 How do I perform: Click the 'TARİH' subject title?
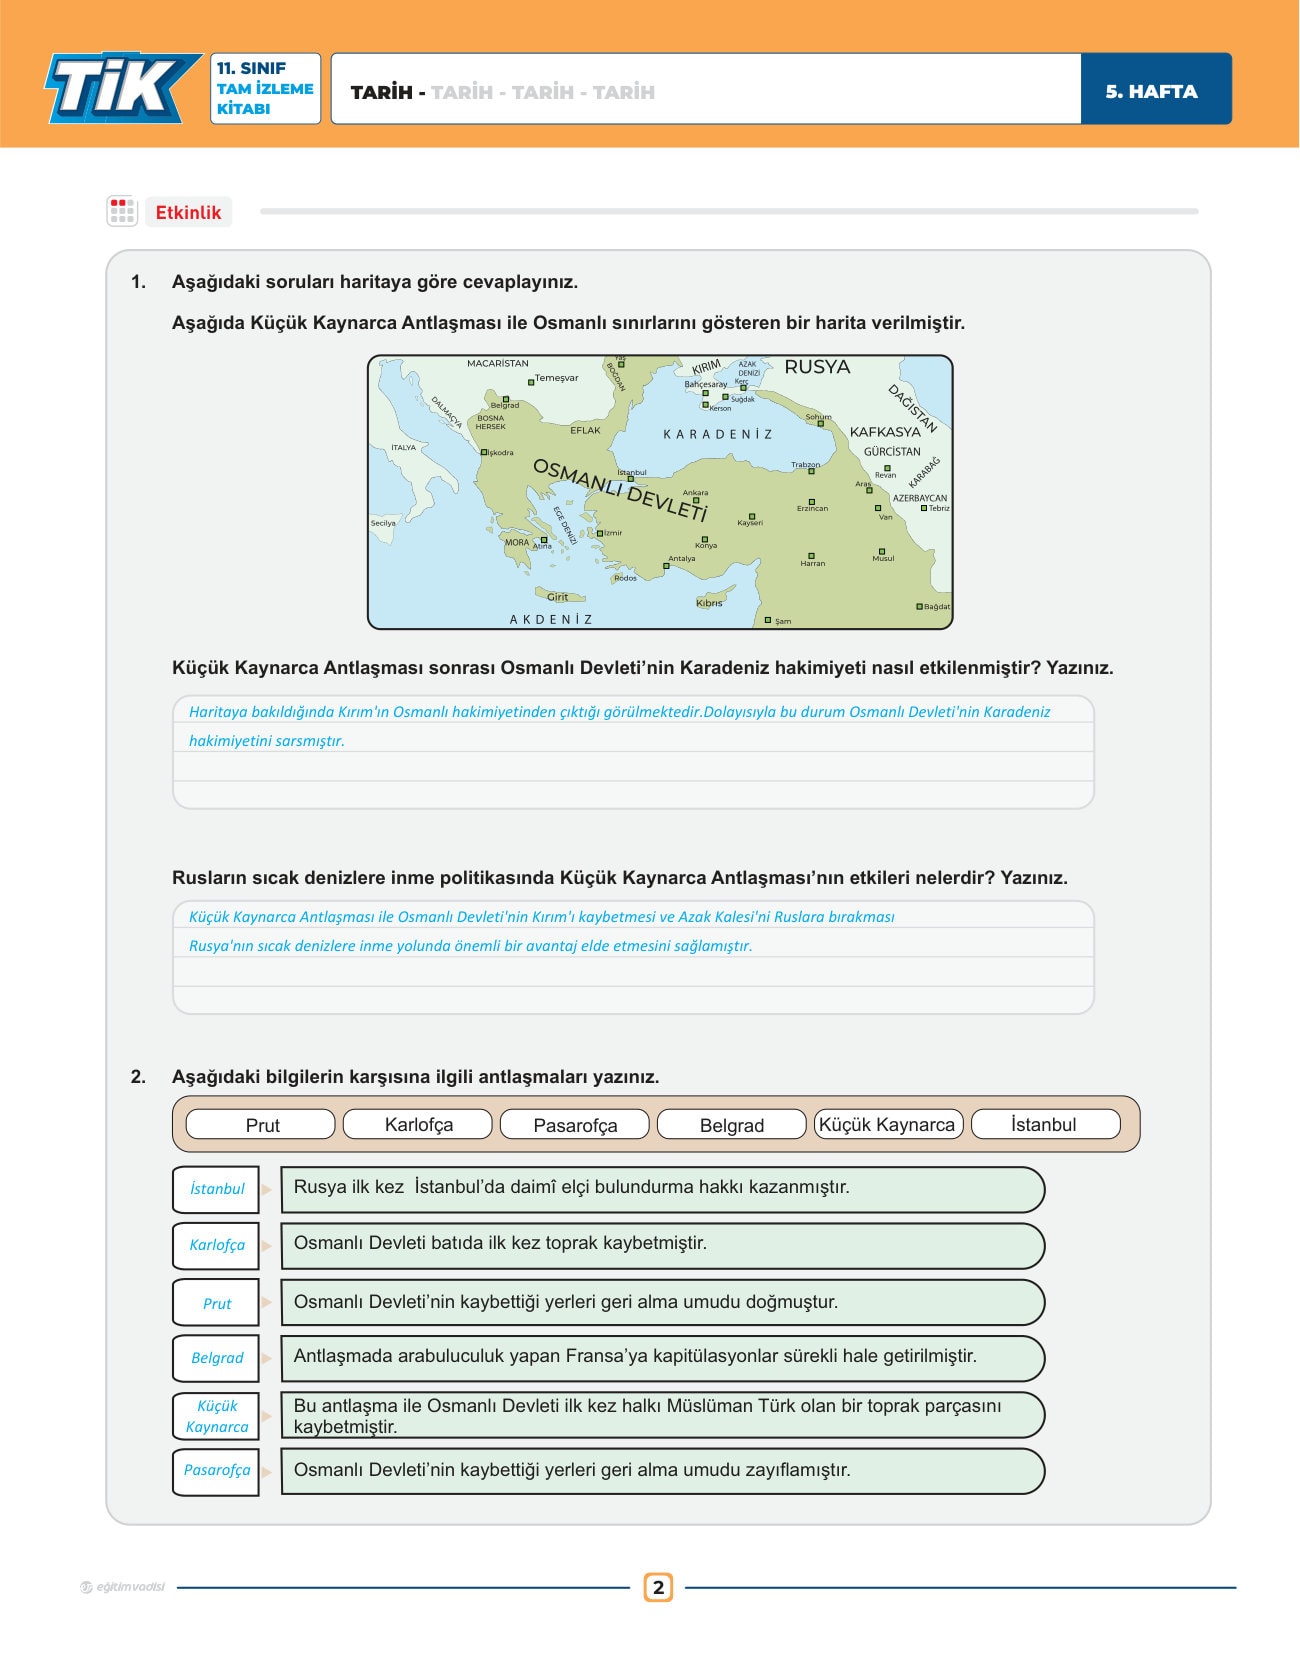(x=382, y=92)
